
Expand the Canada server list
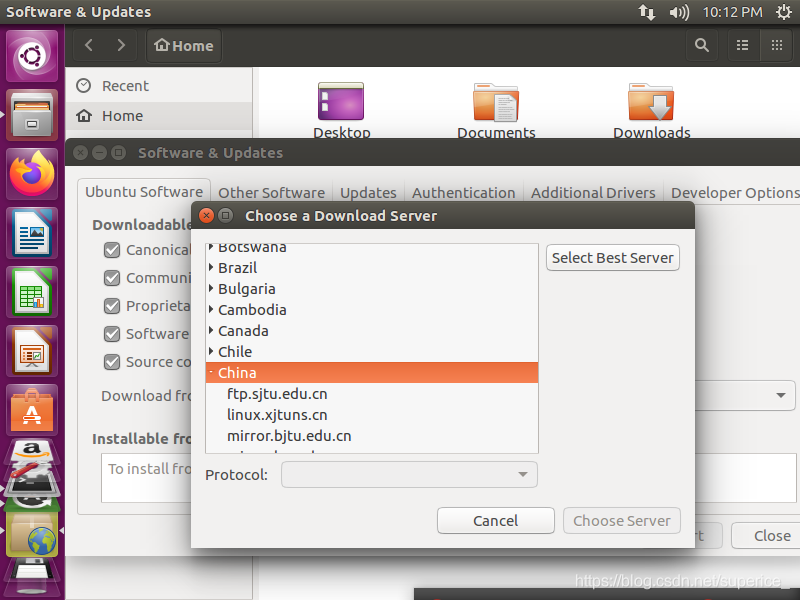pyautogui.click(x=211, y=330)
